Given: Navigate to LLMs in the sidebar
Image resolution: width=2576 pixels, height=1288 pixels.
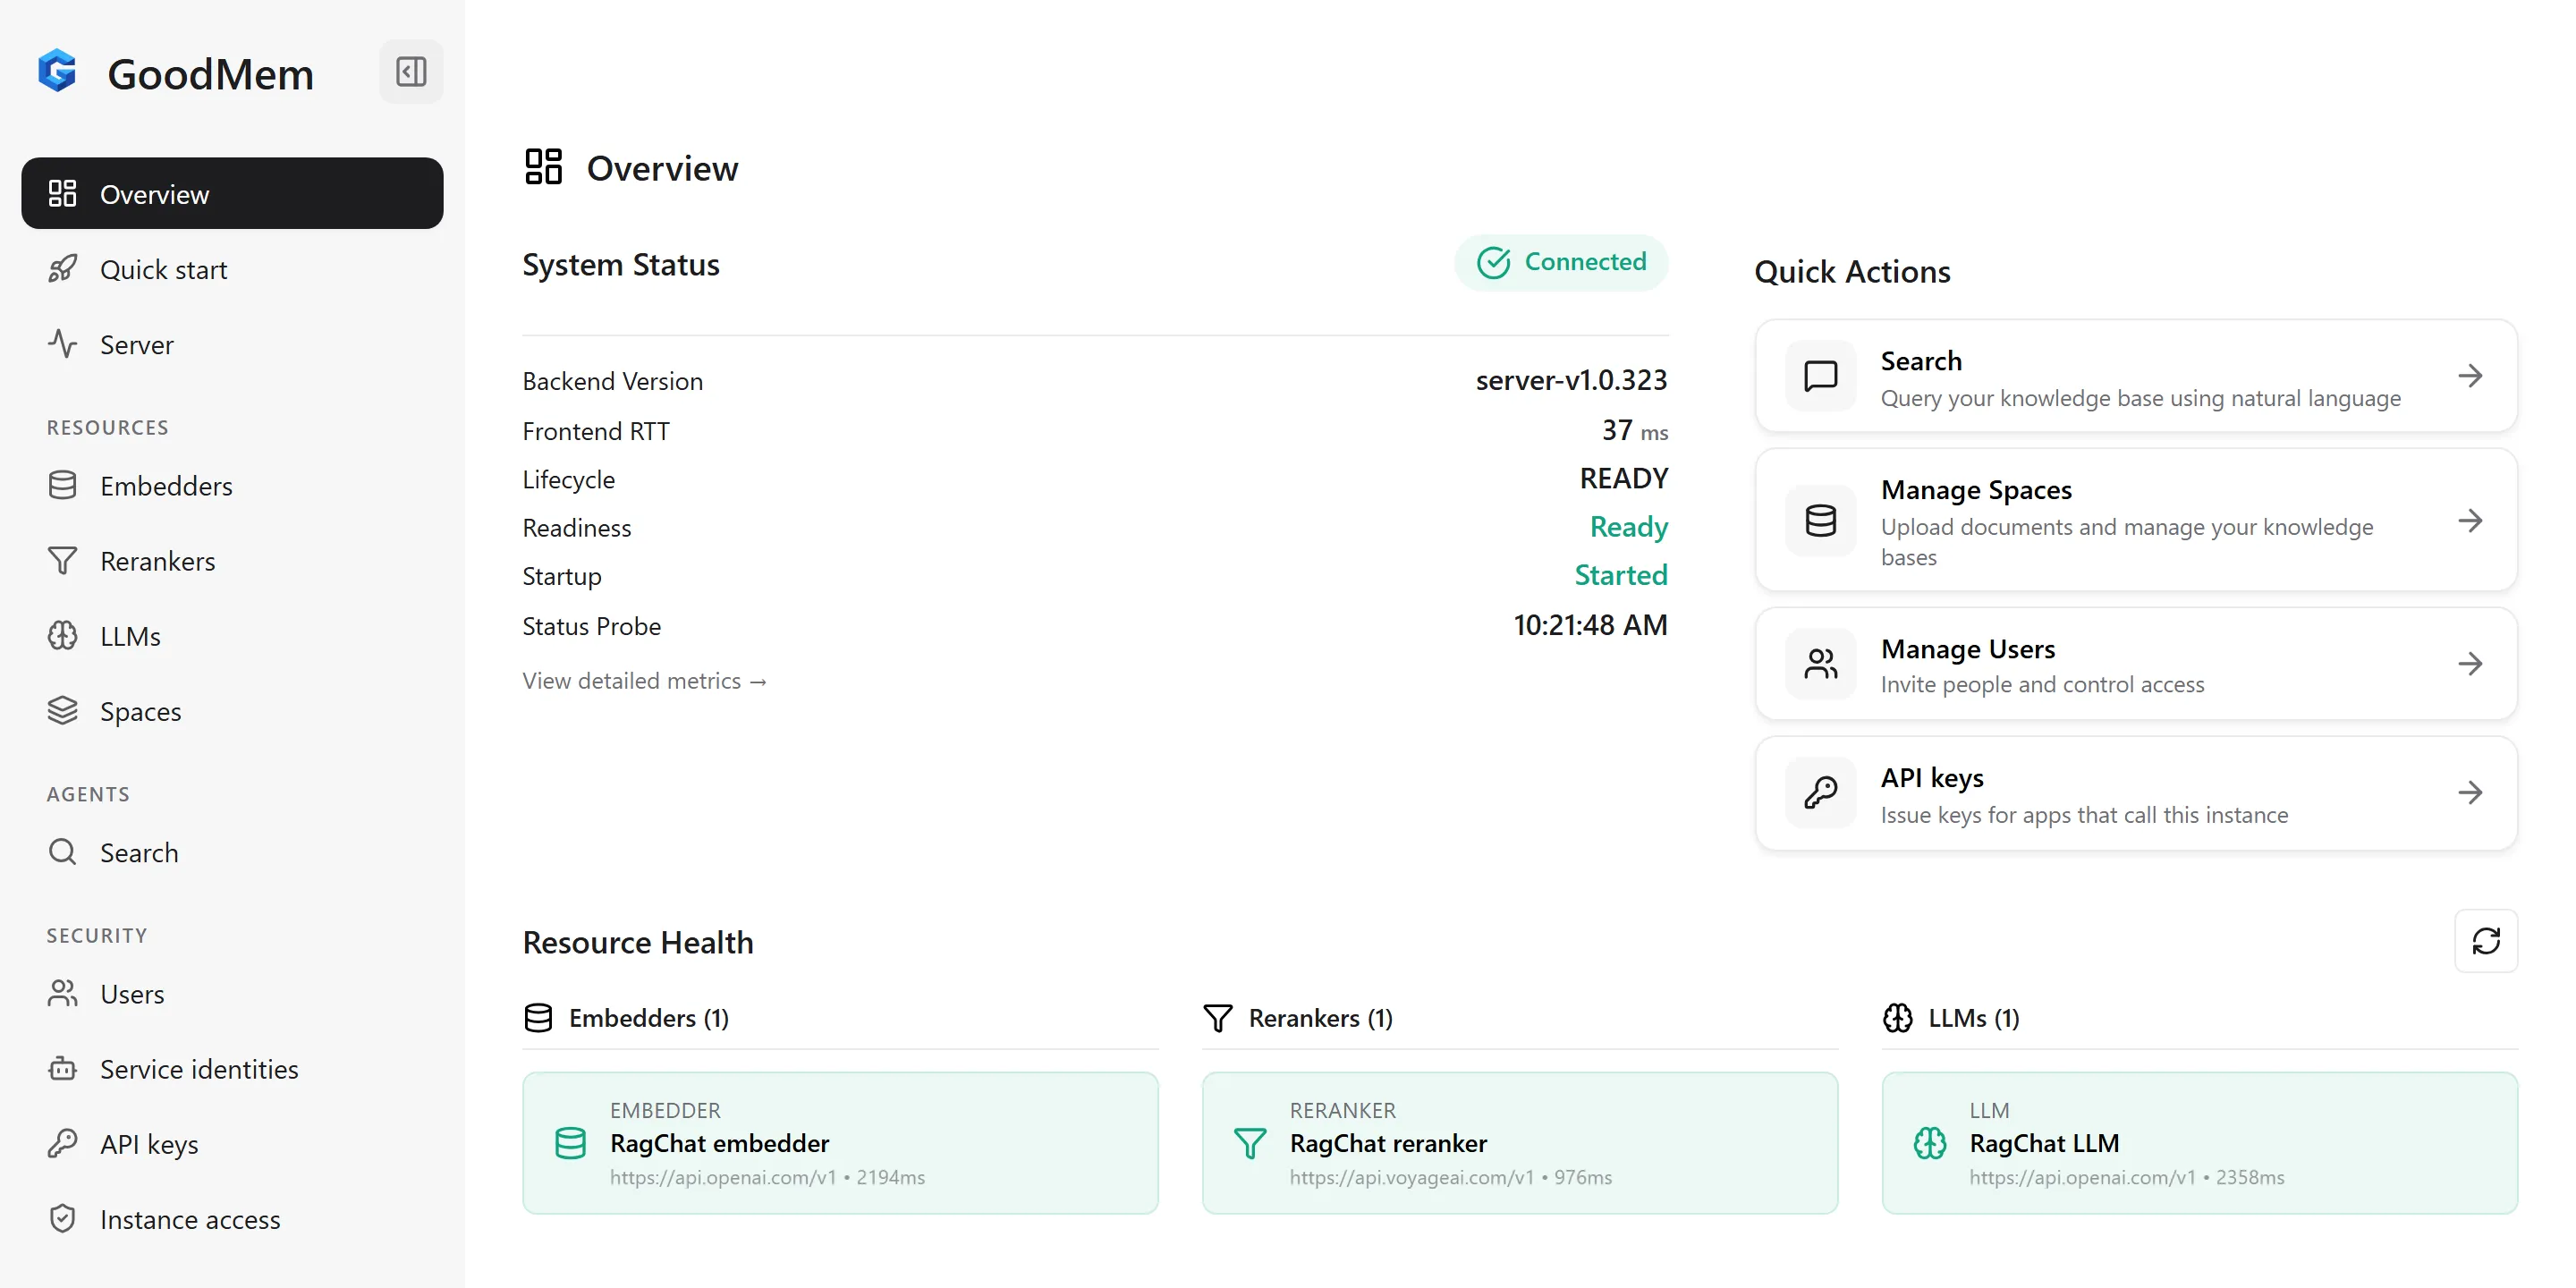Looking at the screenshot, I should point(232,636).
